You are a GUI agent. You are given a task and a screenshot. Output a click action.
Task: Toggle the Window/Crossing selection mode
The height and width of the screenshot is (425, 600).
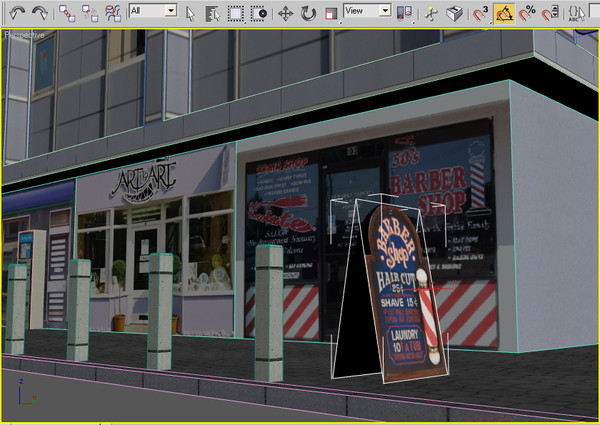[x=259, y=14]
